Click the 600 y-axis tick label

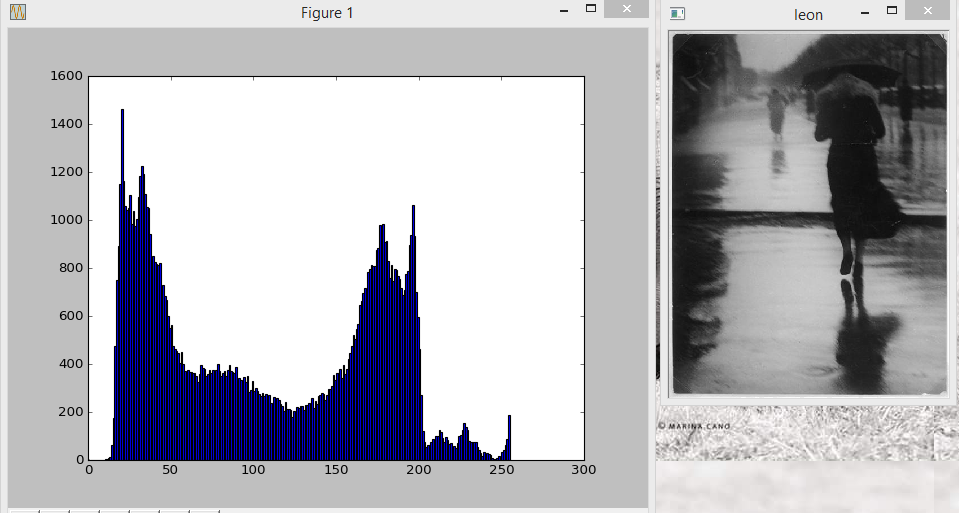70,316
